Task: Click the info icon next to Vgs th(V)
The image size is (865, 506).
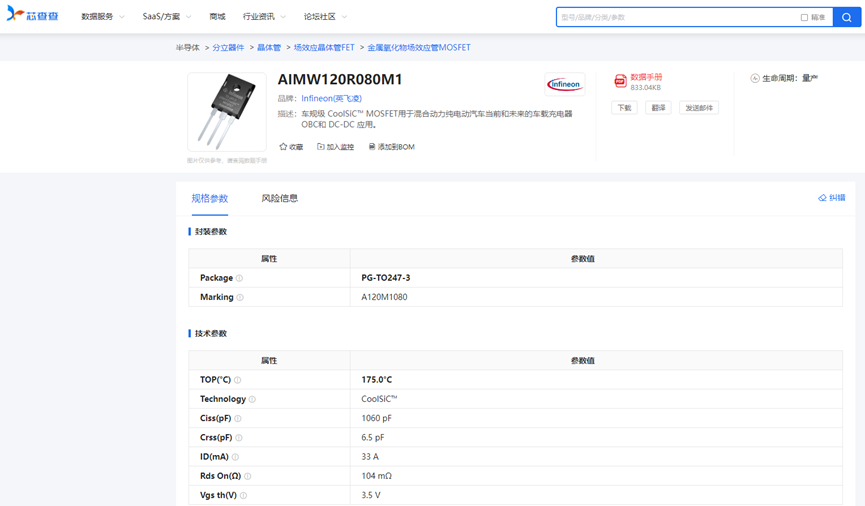Action: click(x=243, y=496)
